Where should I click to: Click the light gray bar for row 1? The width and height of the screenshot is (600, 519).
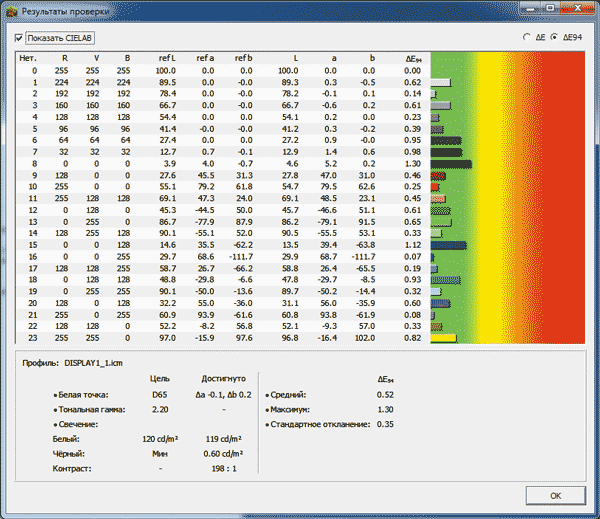click(x=441, y=83)
